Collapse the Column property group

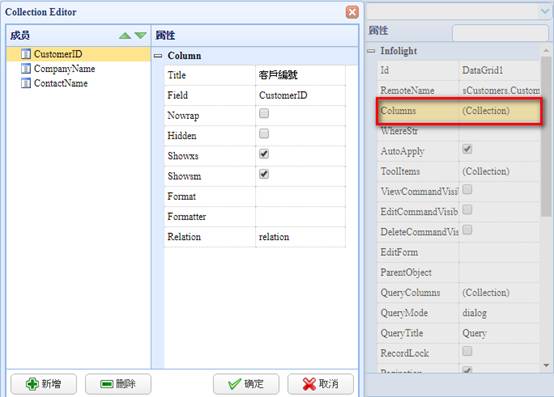pyautogui.click(x=158, y=56)
